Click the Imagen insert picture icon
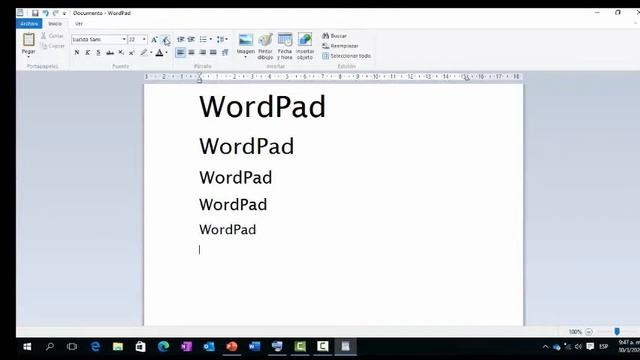This screenshot has height=360, width=640. tap(246, 40)
